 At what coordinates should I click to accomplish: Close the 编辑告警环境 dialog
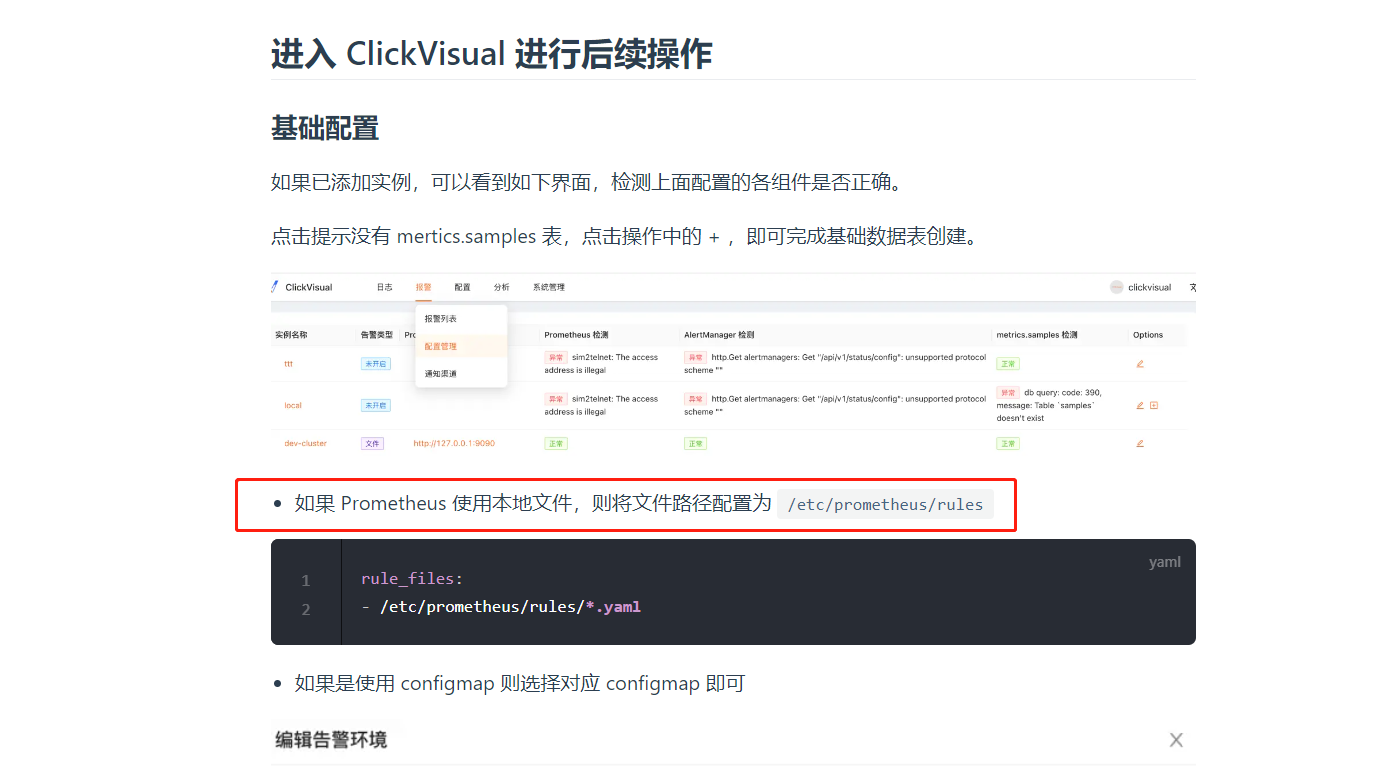pyautogui.click(x=1176, y=740)
